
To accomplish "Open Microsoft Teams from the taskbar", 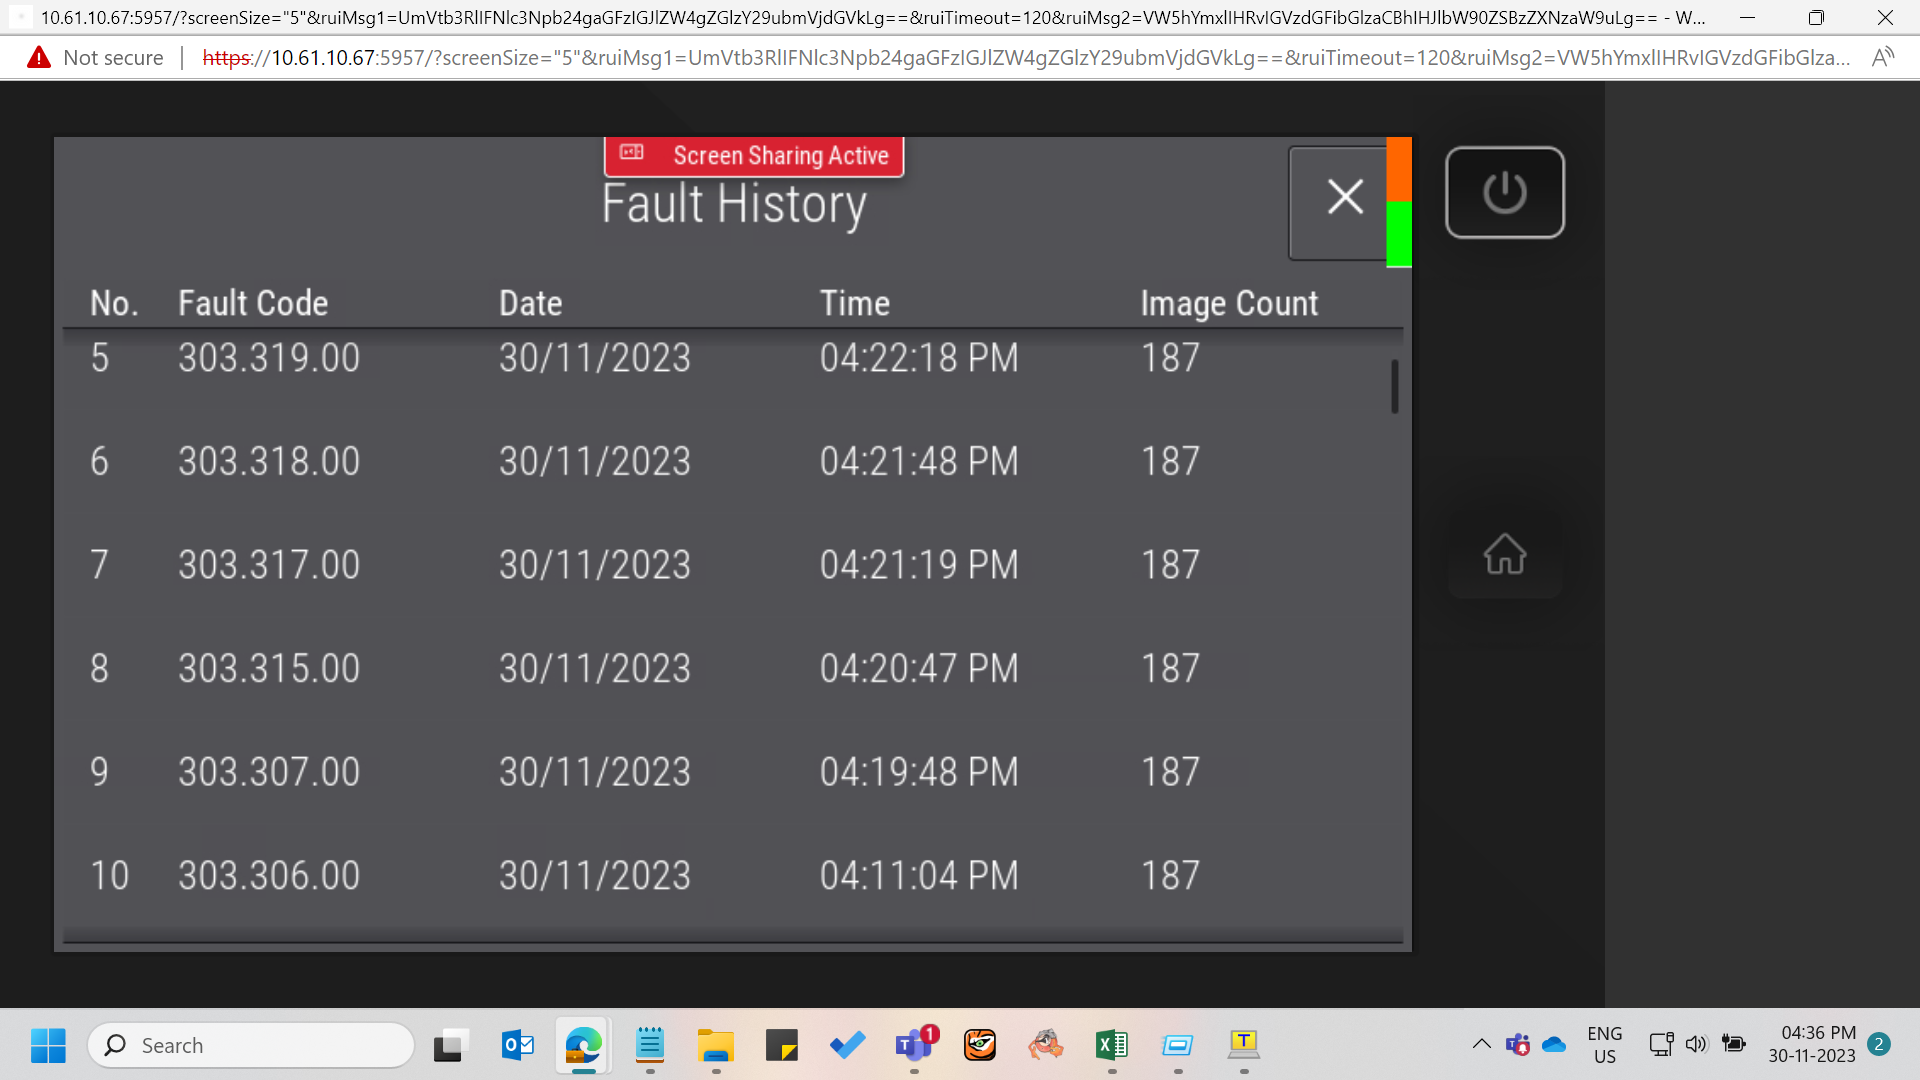I will [914, 1045].
